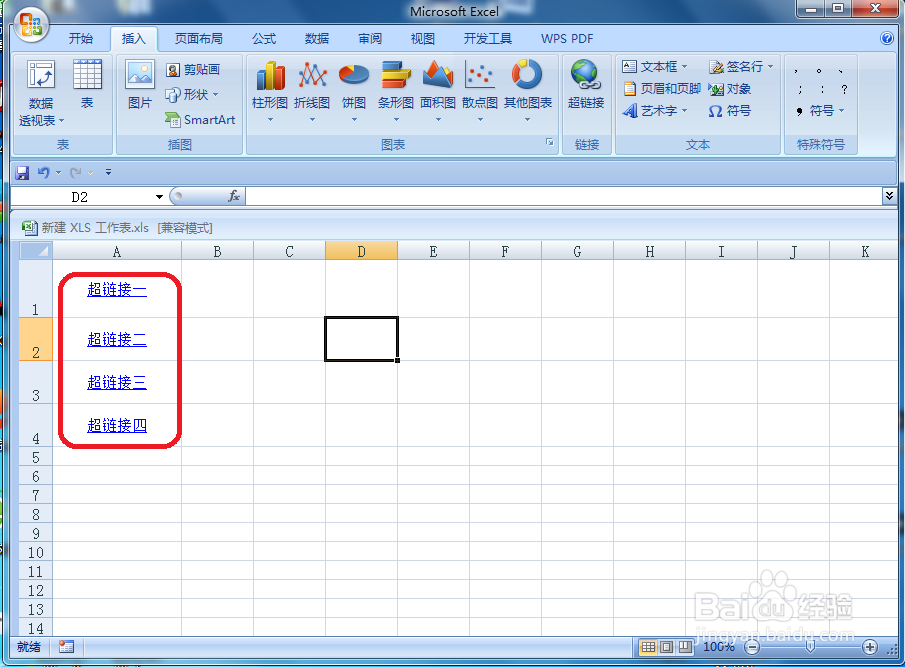Viewport: 905px width, 667px height.
Task: Insert a SmartArt graphic
Action: 200,119
